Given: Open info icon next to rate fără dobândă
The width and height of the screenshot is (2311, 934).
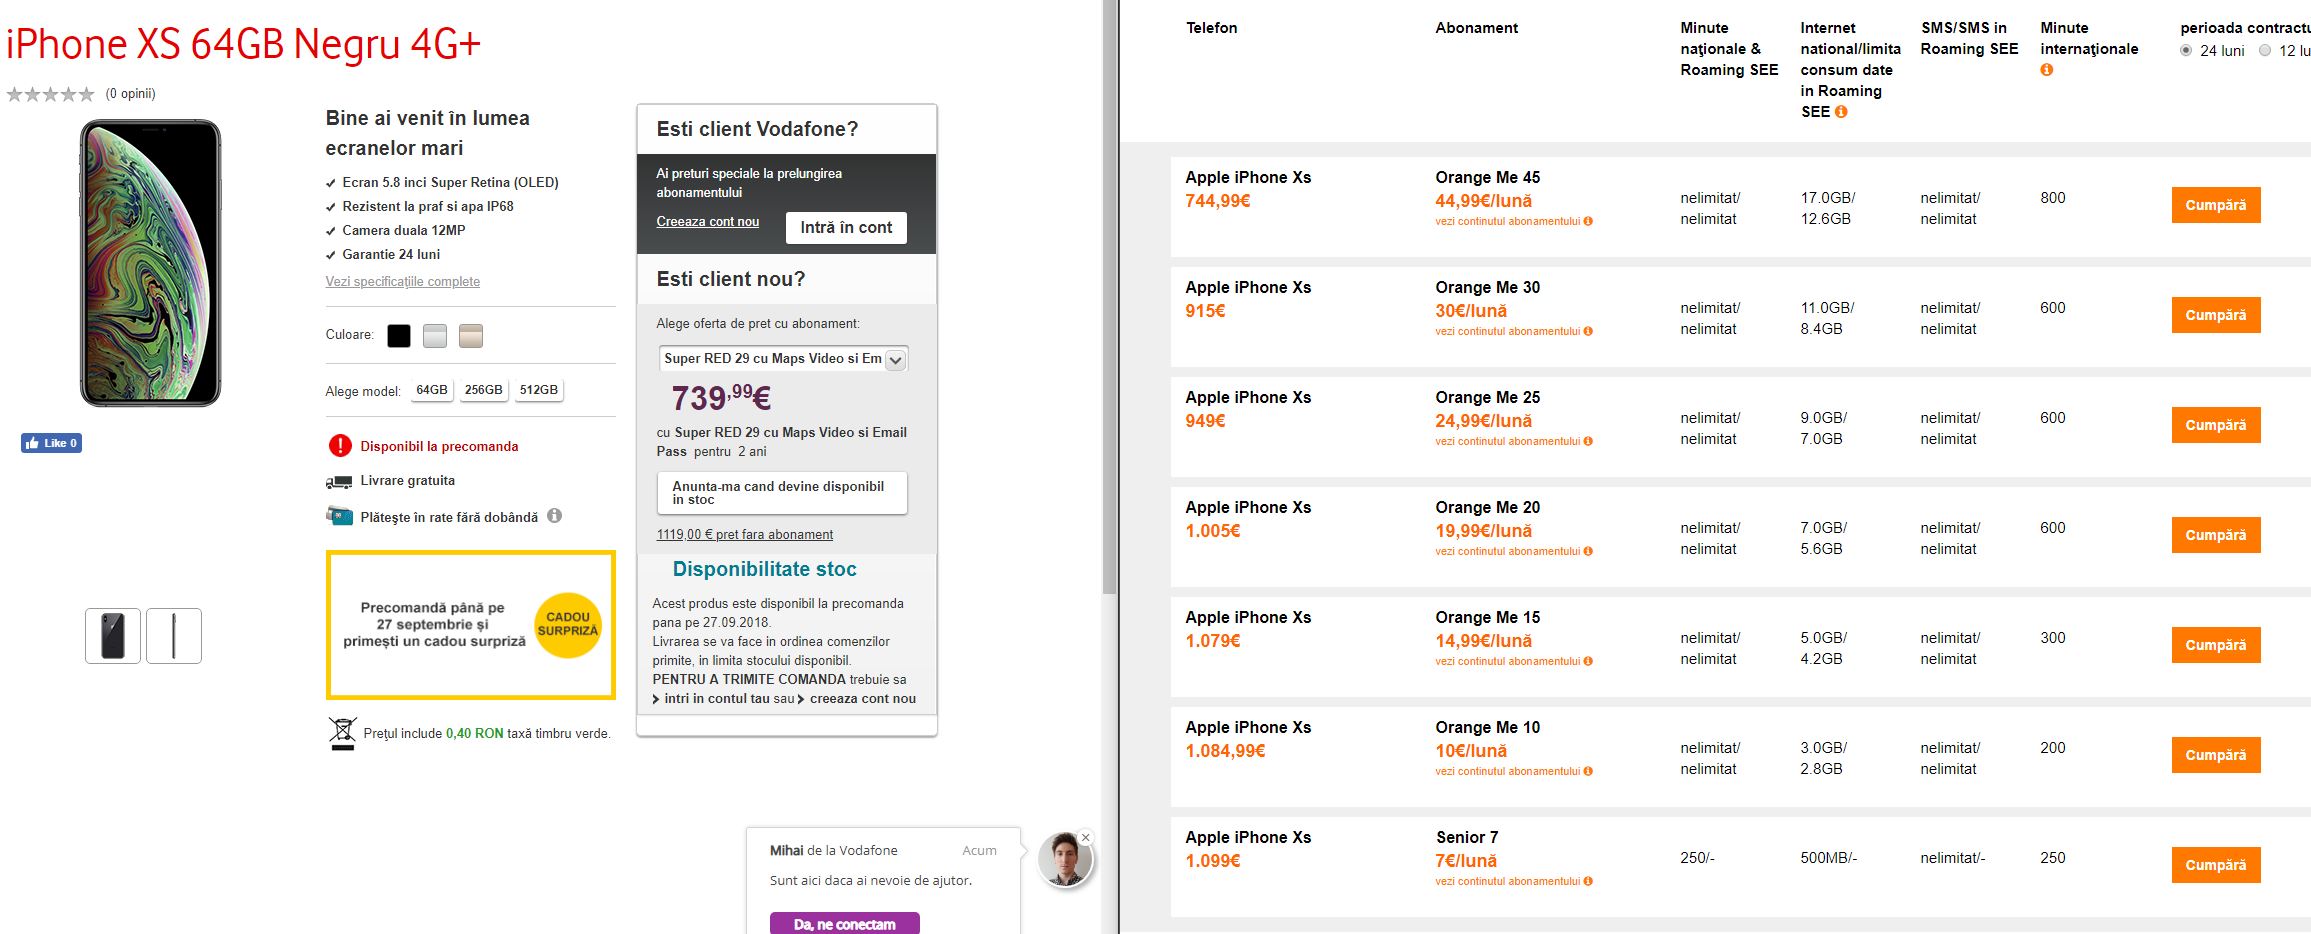Looking at the screenshot, I should [x=555, y=516].
